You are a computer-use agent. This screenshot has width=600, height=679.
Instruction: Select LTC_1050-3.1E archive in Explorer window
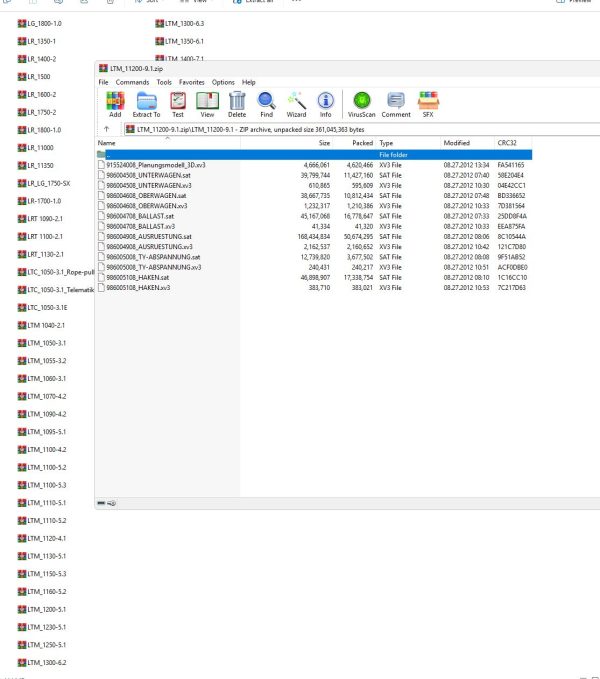tap(42, 307)
